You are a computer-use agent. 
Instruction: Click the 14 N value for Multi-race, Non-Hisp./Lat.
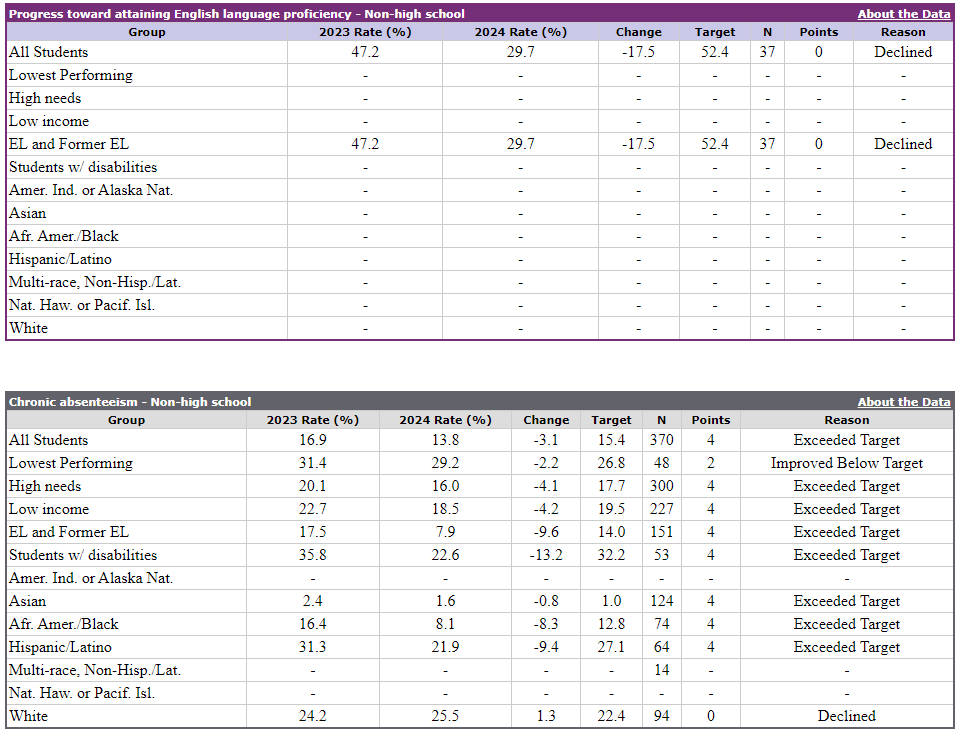661,671
